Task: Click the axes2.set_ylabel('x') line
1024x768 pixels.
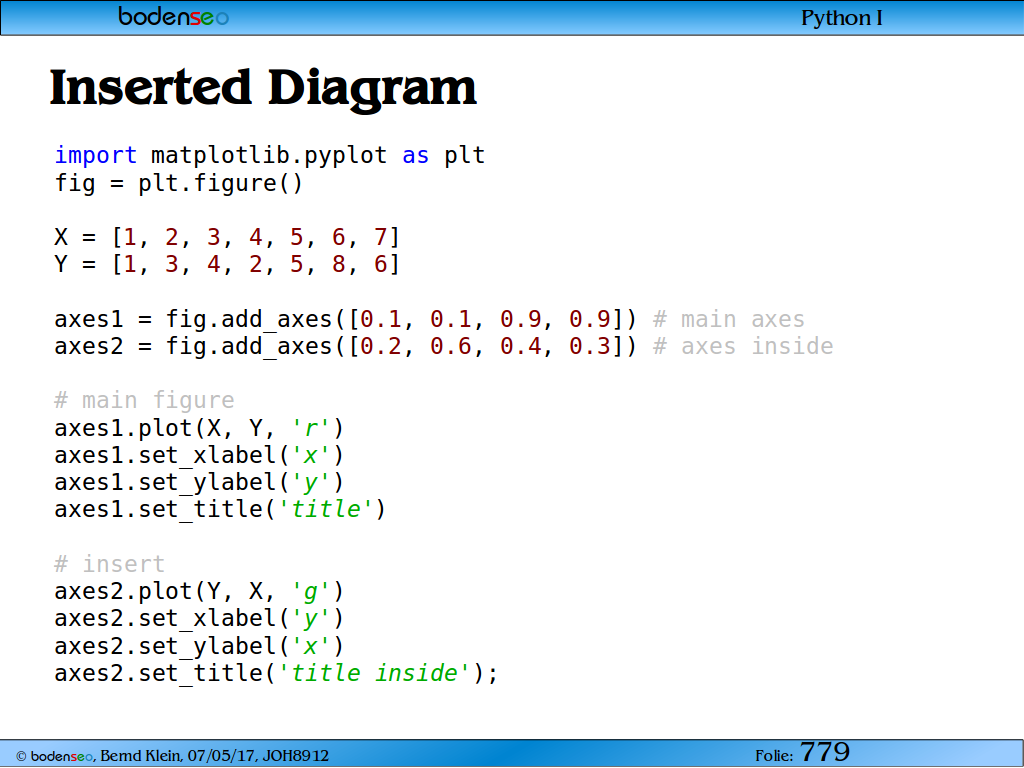Action: pos(199,646)
